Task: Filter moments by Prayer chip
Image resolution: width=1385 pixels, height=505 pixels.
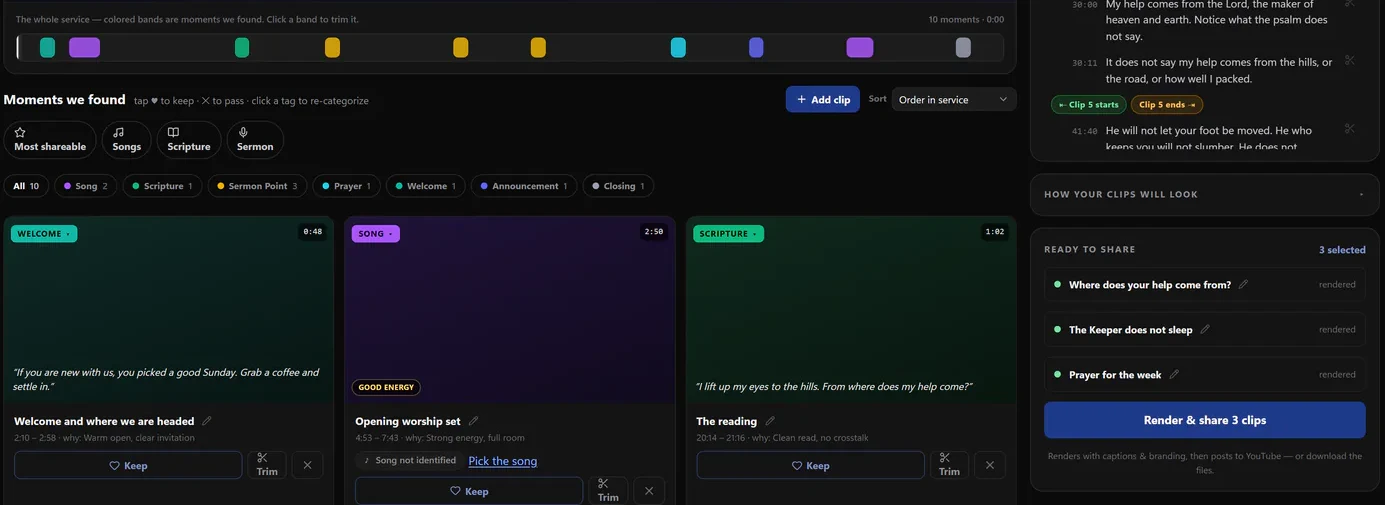Action: click(347, 186)
